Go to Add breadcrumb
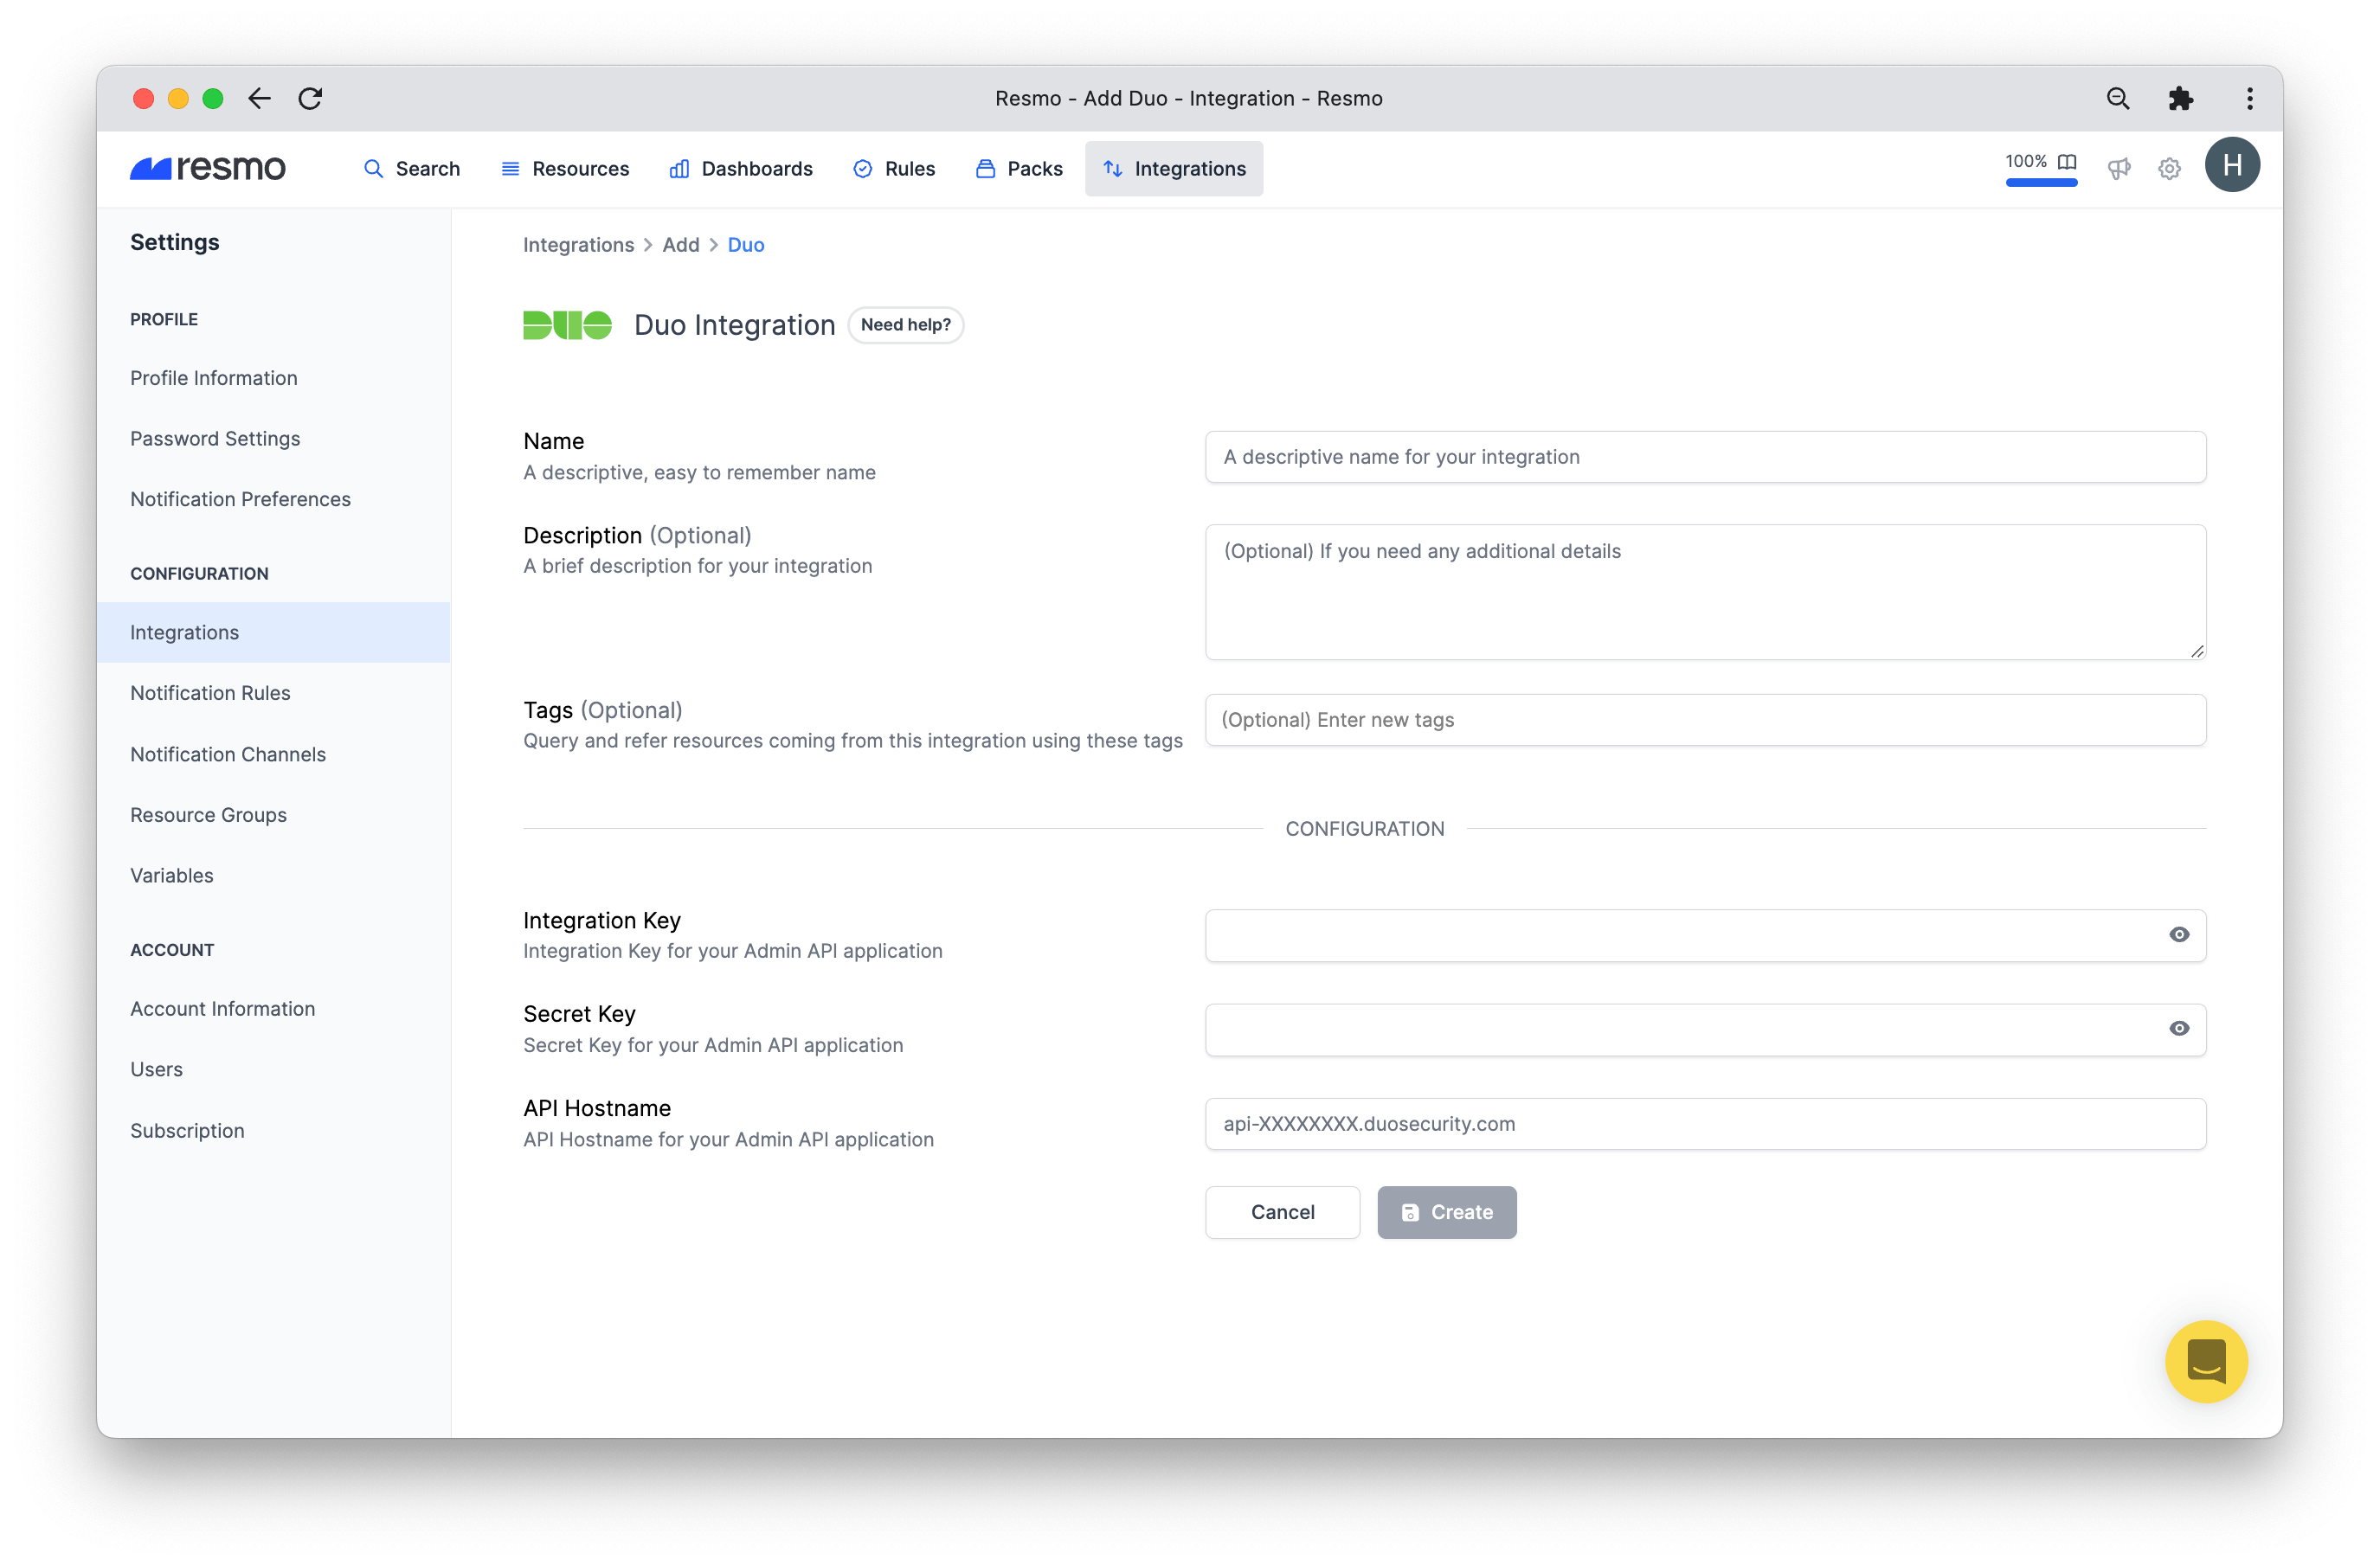 click(x=680, y=245)
